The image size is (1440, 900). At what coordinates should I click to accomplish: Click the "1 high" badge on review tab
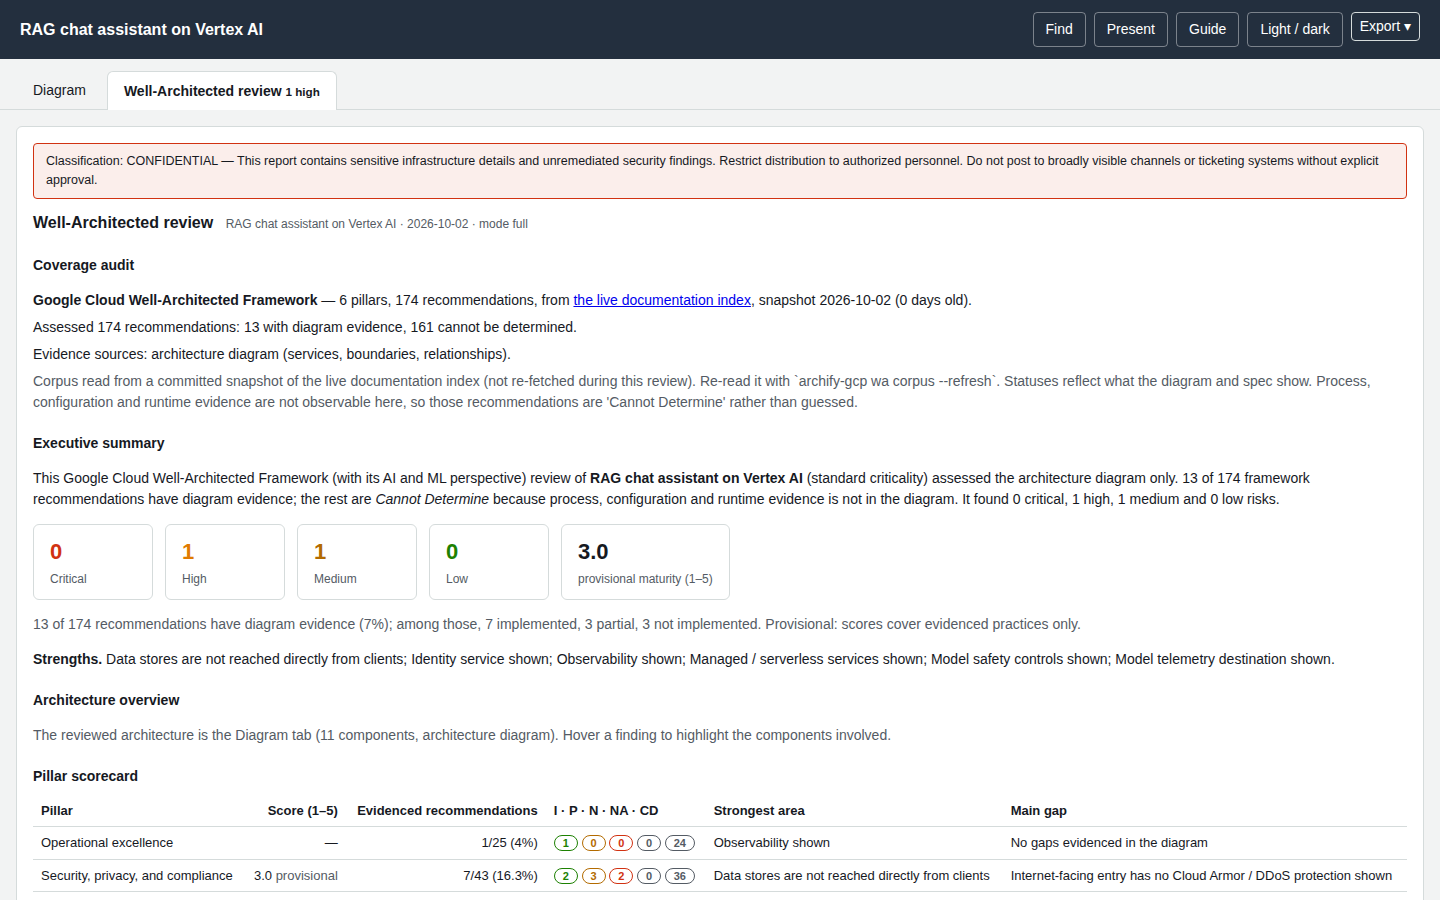303,92
